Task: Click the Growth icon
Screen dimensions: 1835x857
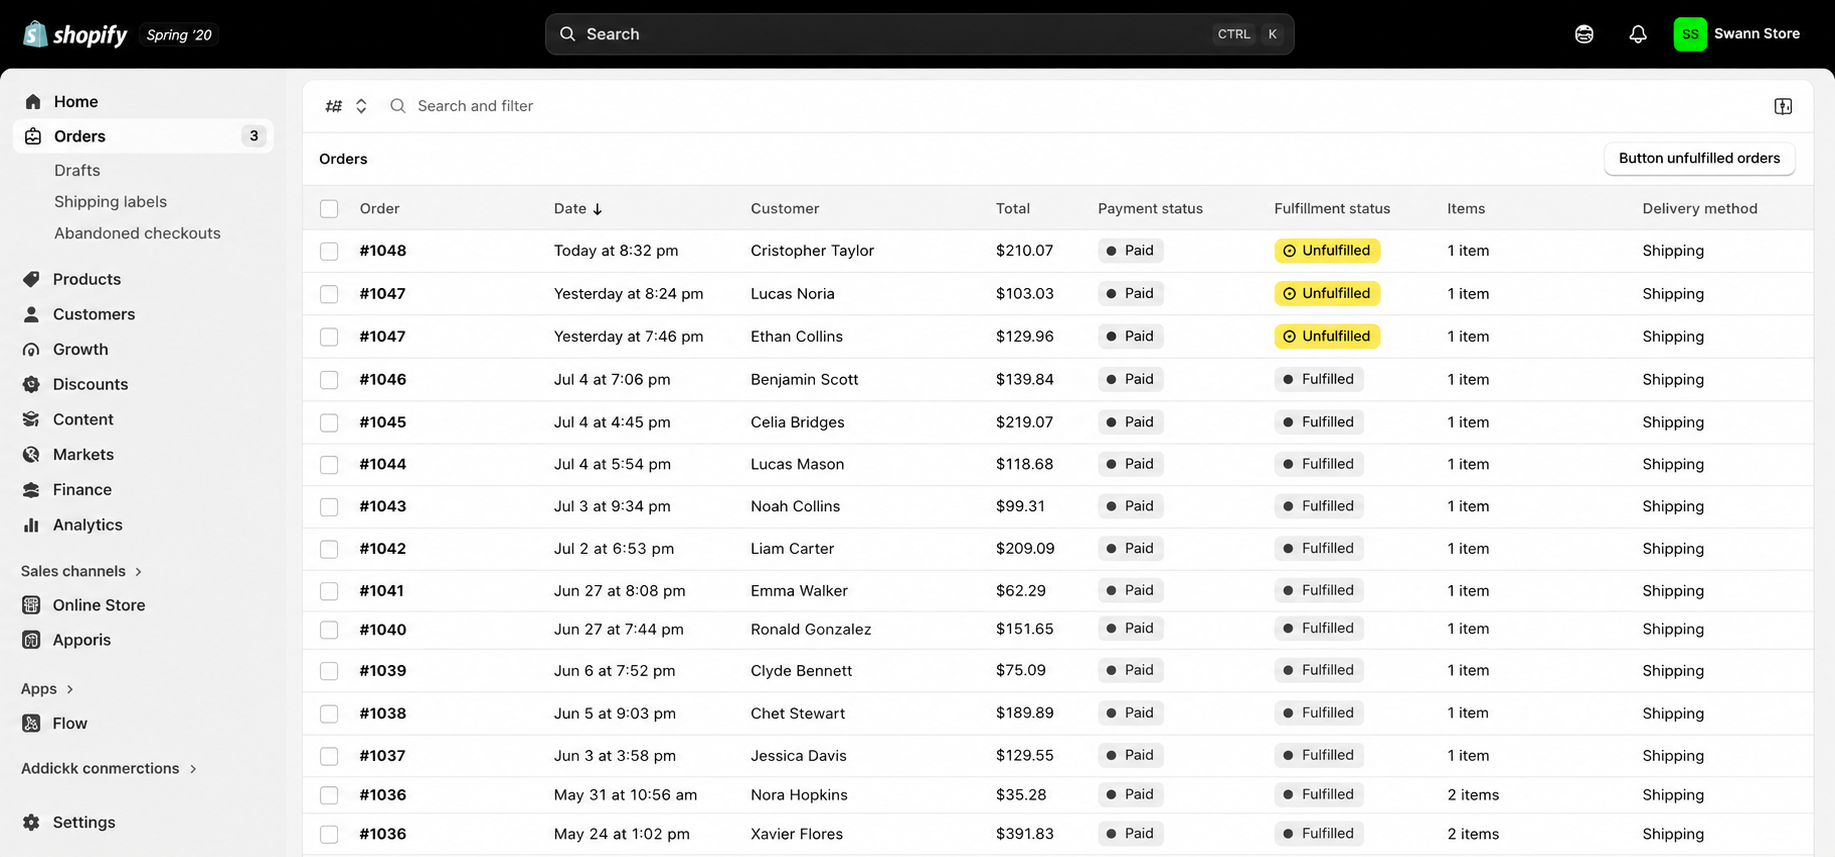Action: click(32, 349)
